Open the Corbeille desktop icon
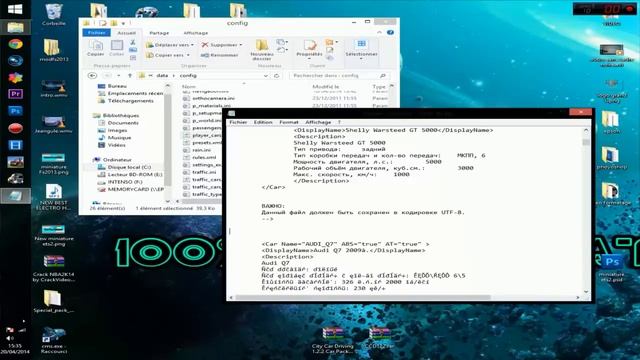The width and height of the screenshot is (640, 360). pos(53,15)
